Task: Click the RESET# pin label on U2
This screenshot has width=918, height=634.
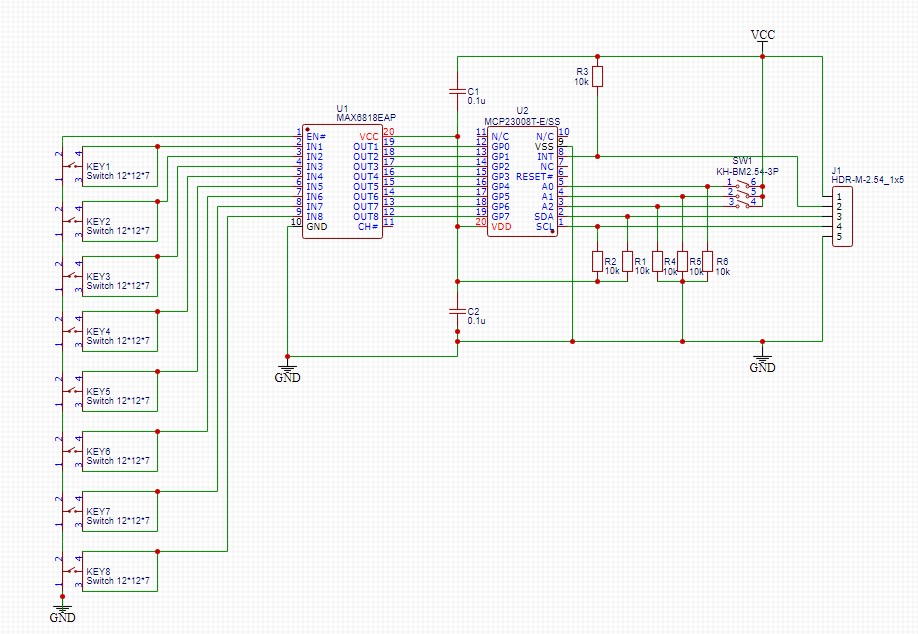Action: [535, 176]
